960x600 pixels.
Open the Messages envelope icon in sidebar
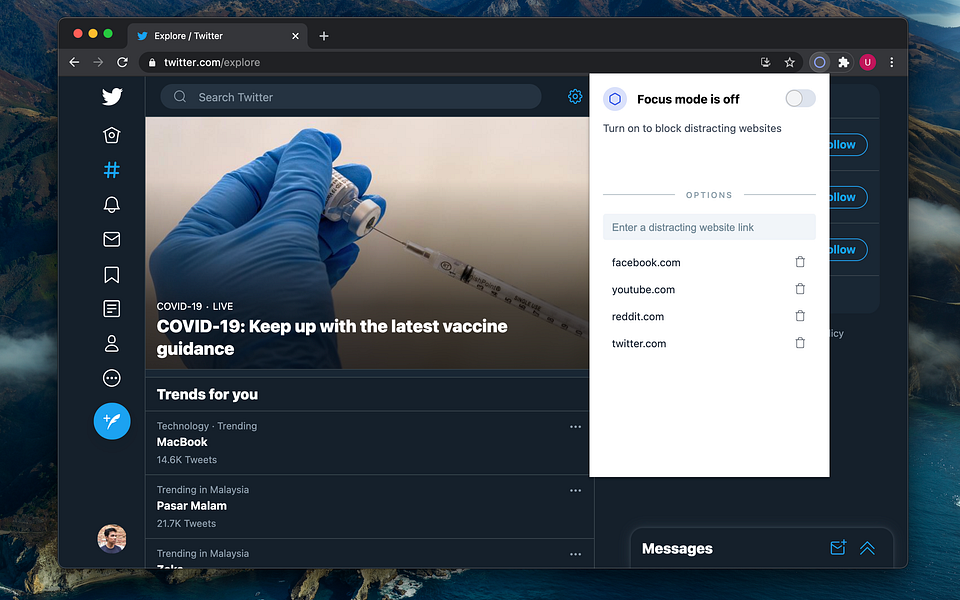[x=111, y=239]
